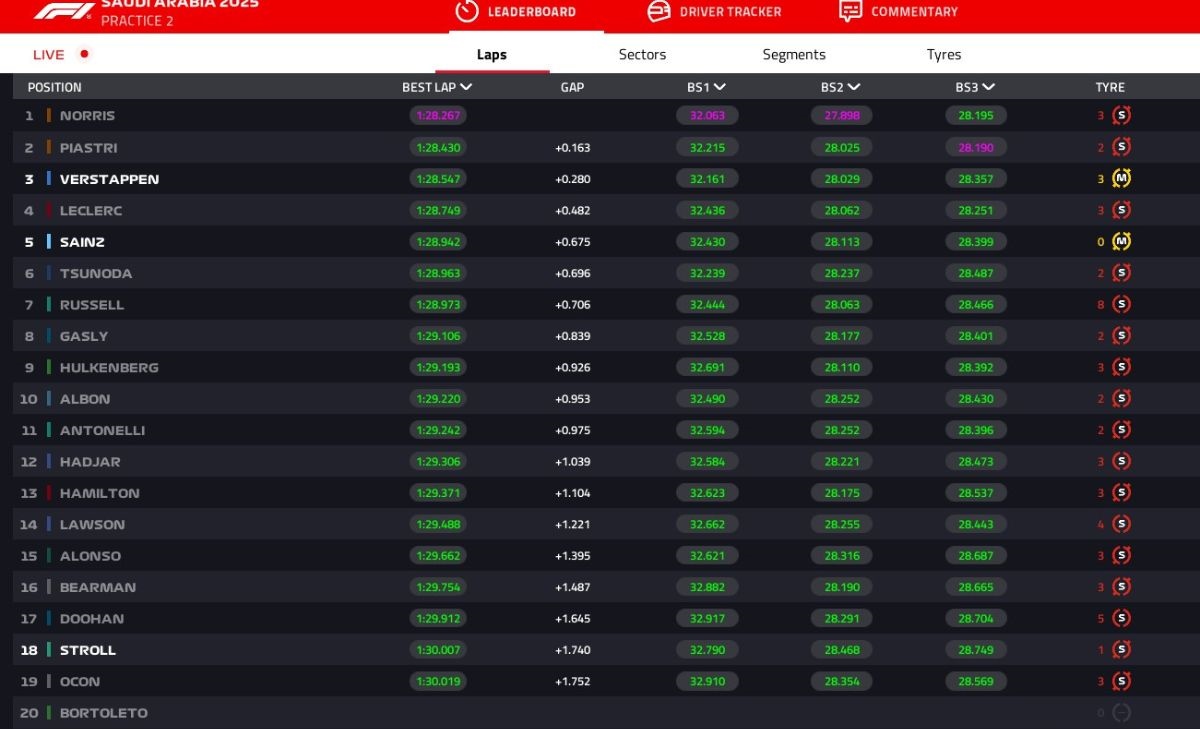Expand the BEST LAP column dropdown
This screenshot has height=729, width=1200.
(466, 88)
